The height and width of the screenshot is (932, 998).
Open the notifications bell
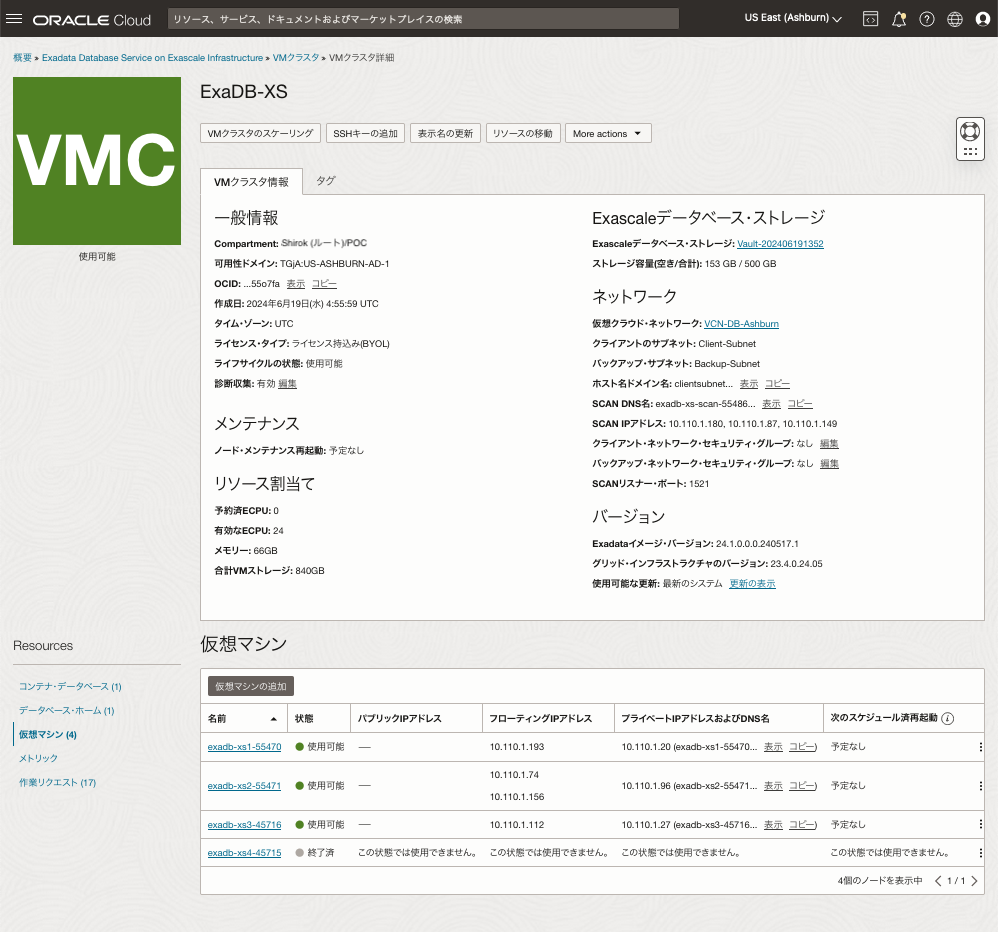[898, 18]
